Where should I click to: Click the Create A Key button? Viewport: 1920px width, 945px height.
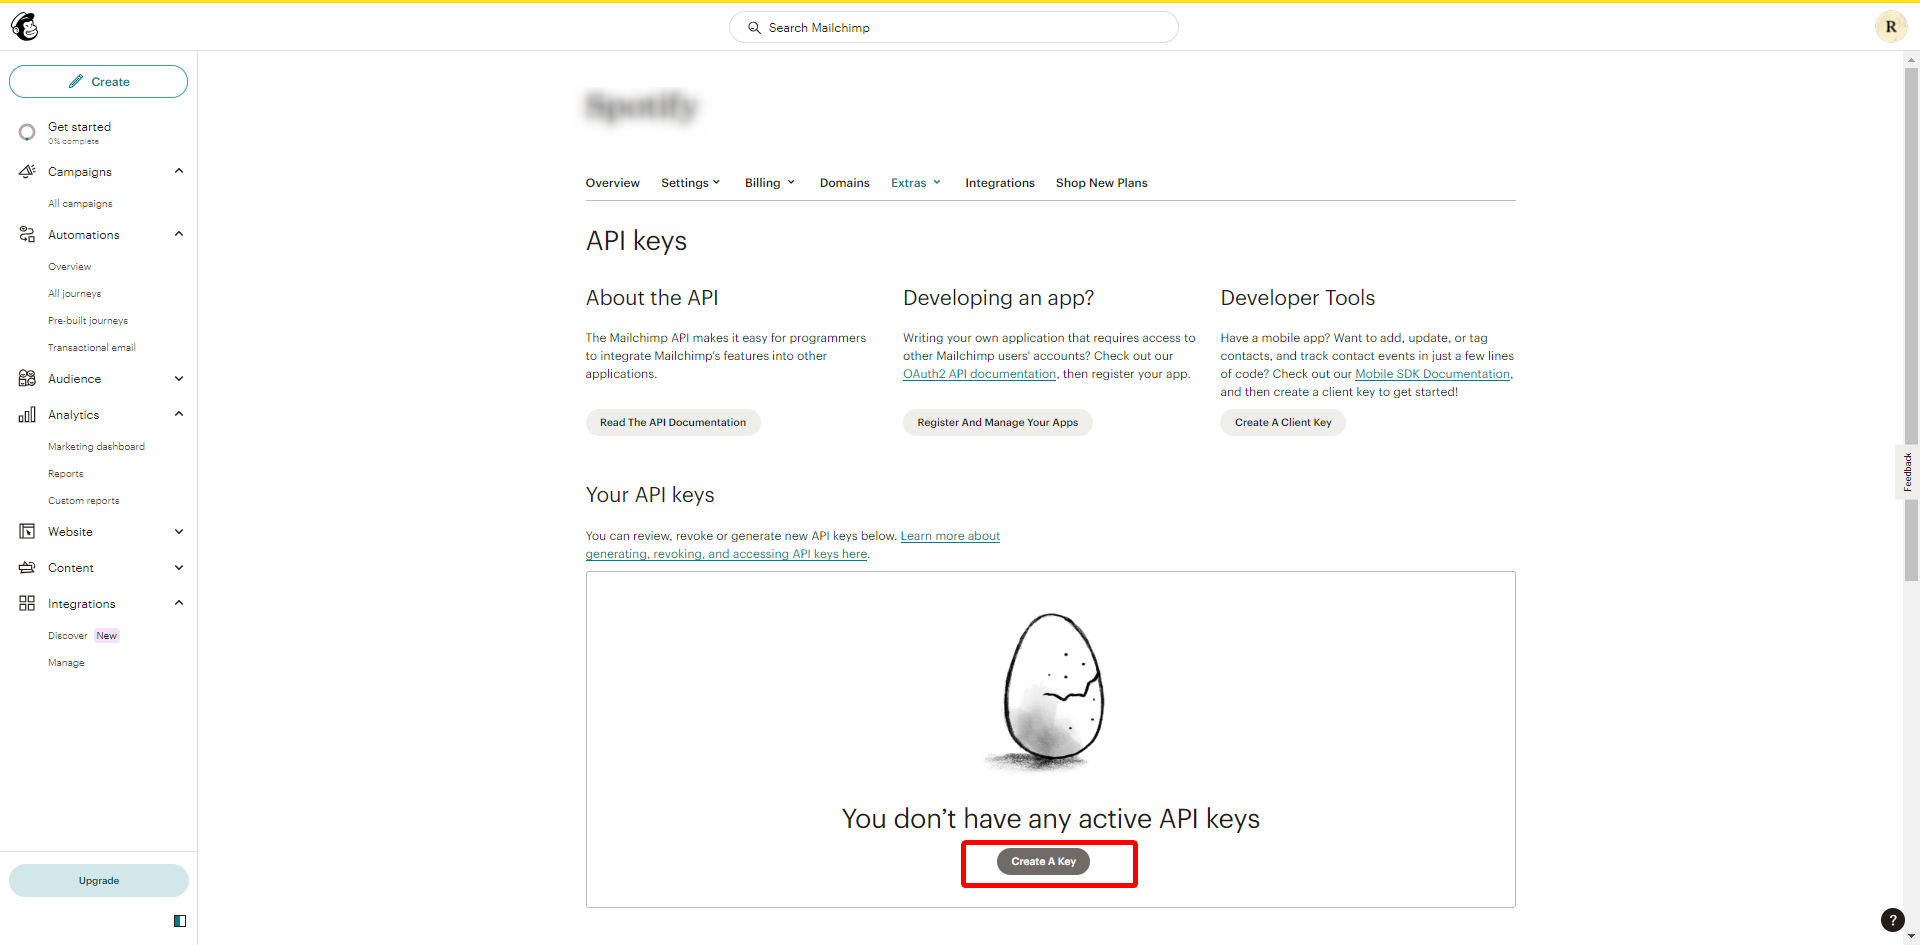(x=1043, y=861)
